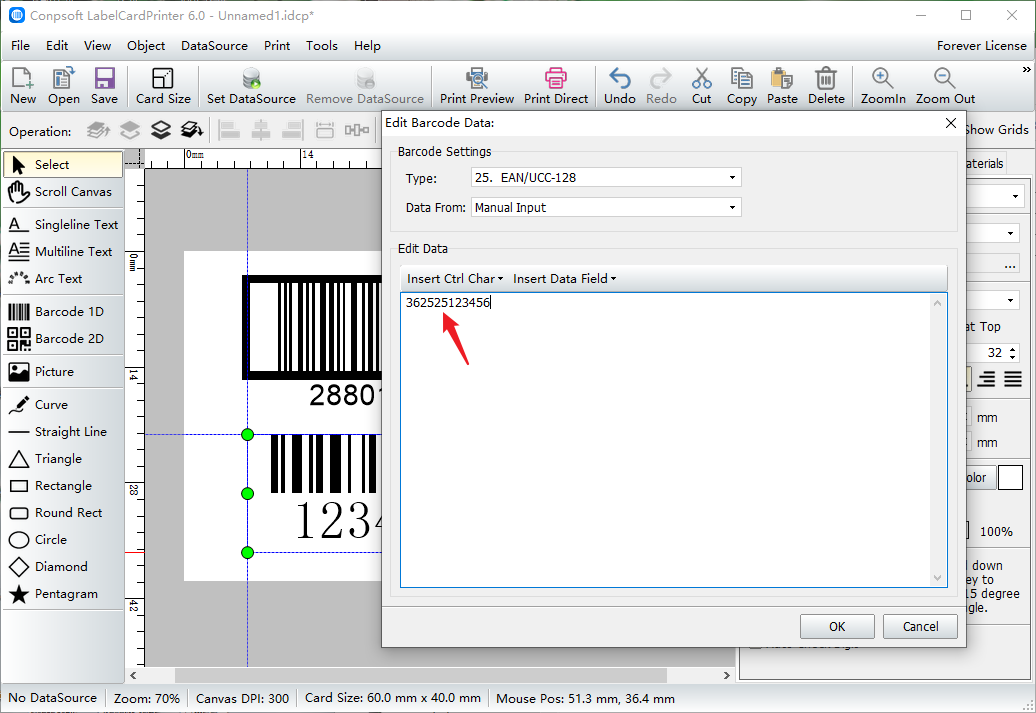Click the justify alignment icon
The width and height of the screenshot is (1036, 713).
(1013, 379)
